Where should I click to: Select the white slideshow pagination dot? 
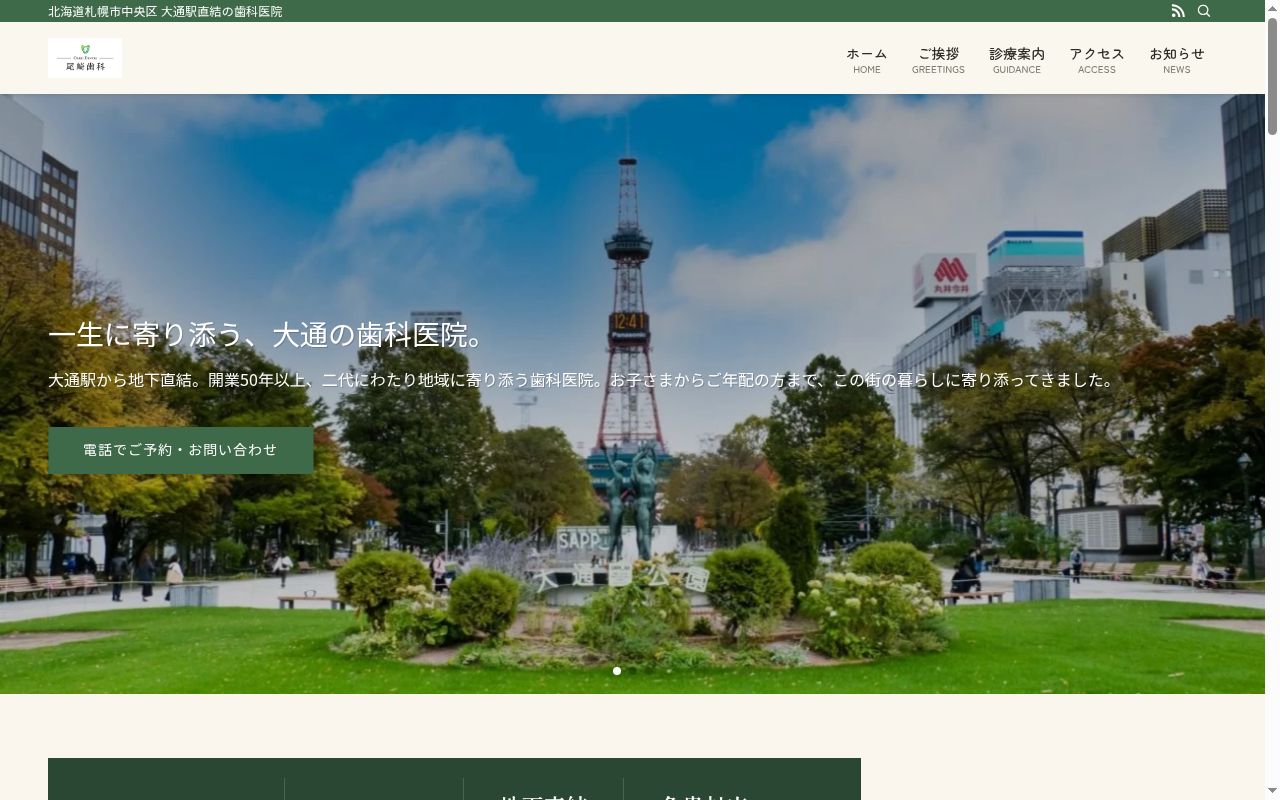point(617,671)
